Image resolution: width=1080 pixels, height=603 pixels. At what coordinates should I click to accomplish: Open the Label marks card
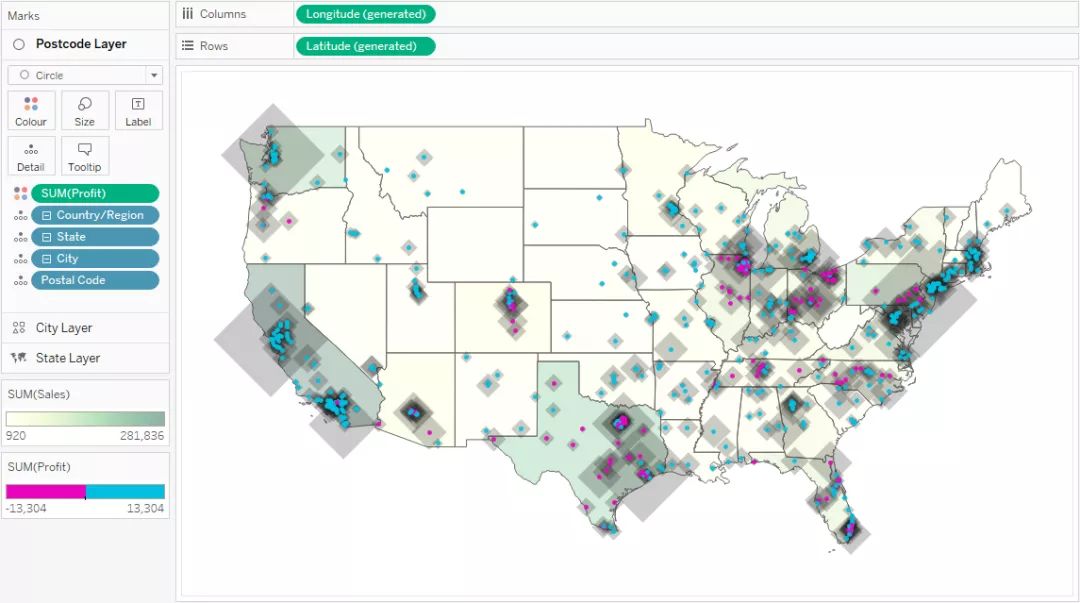(x=138, y=110)
